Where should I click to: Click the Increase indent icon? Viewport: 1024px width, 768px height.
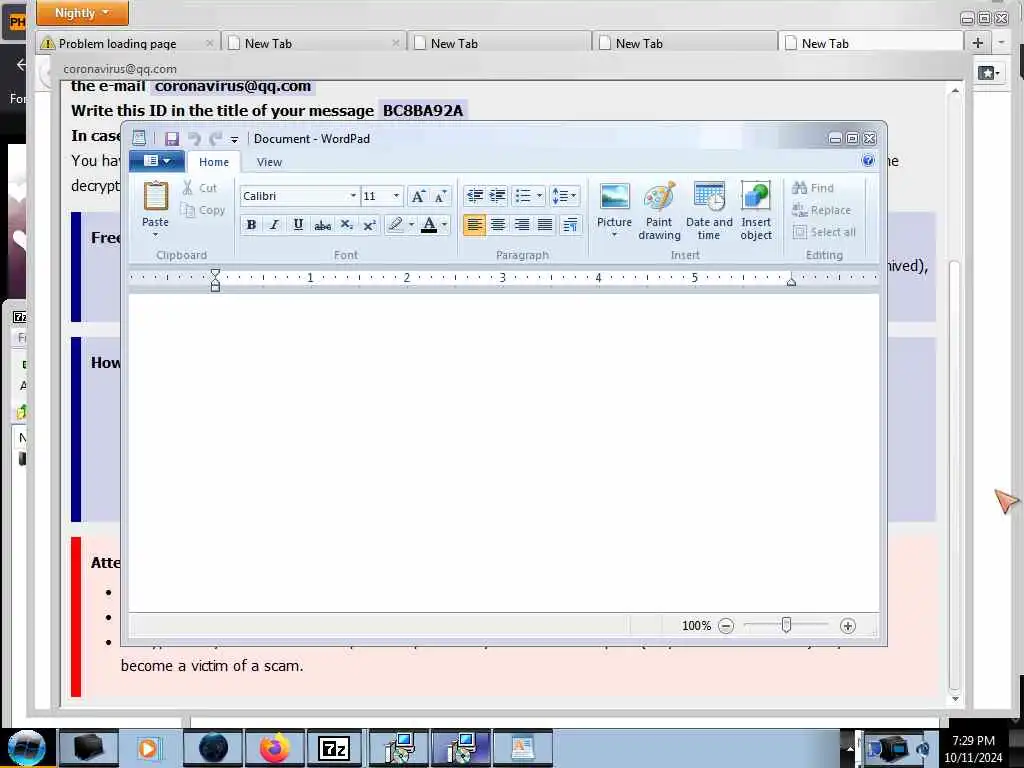pyautogui.click(x=498, y=195)
